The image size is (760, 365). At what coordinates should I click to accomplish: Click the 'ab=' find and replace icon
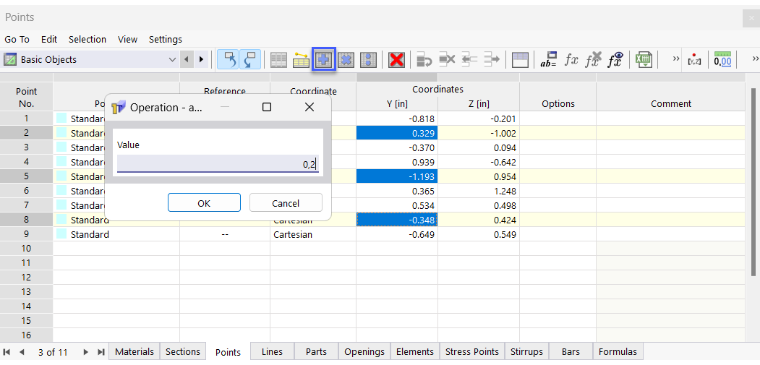(549, 60)
